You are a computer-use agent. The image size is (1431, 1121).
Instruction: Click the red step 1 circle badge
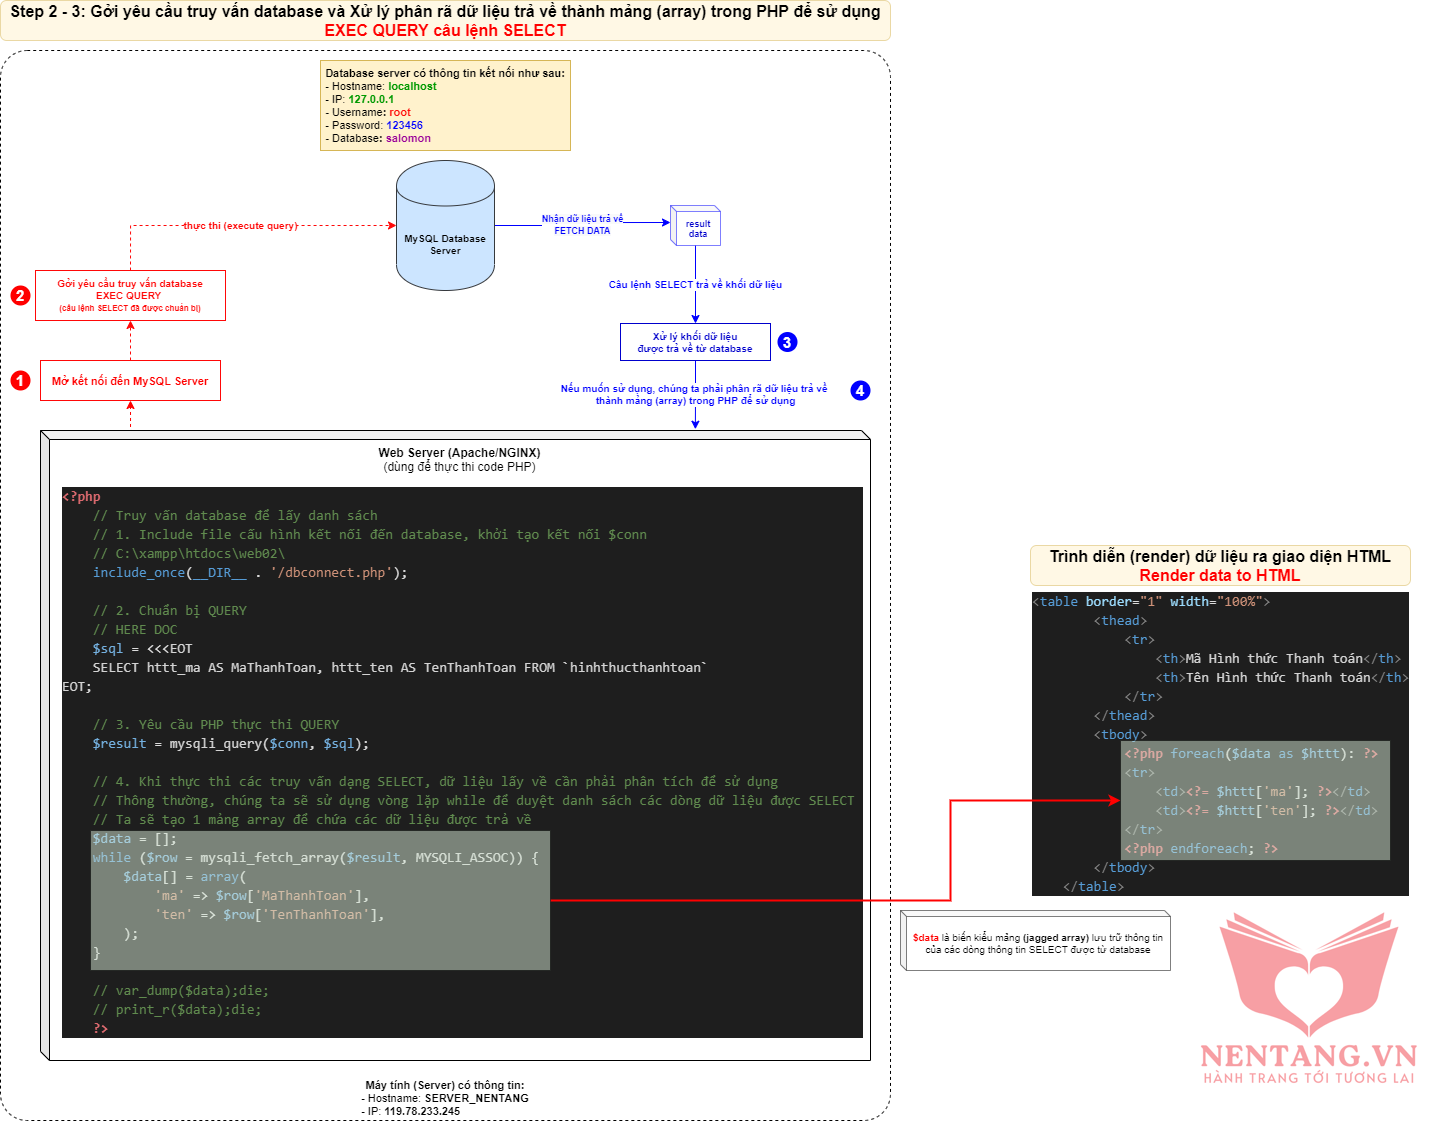coord(20,381)
